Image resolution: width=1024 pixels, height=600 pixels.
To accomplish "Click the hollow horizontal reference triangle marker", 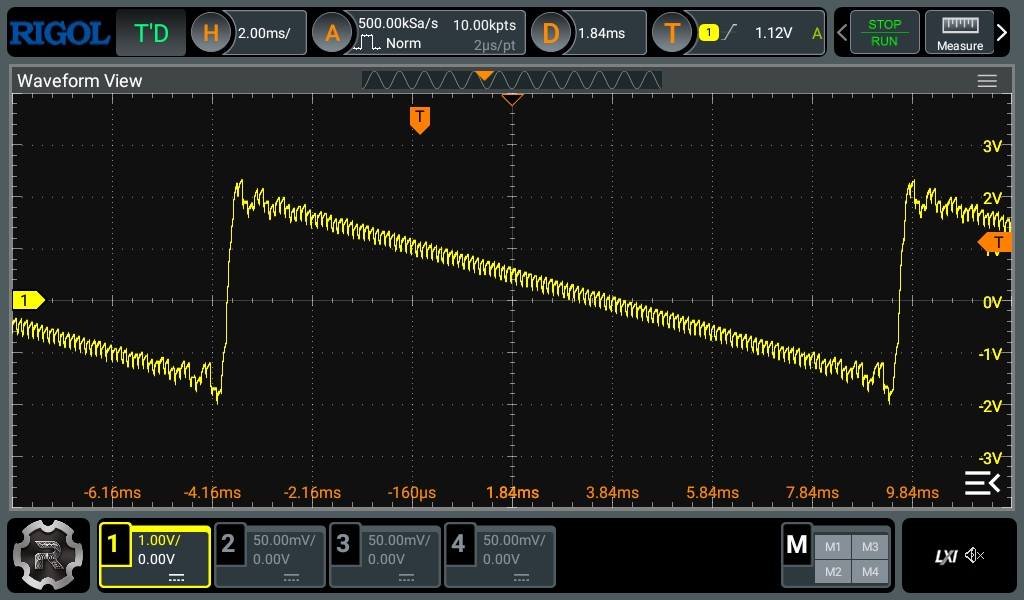I will (512, 99).
